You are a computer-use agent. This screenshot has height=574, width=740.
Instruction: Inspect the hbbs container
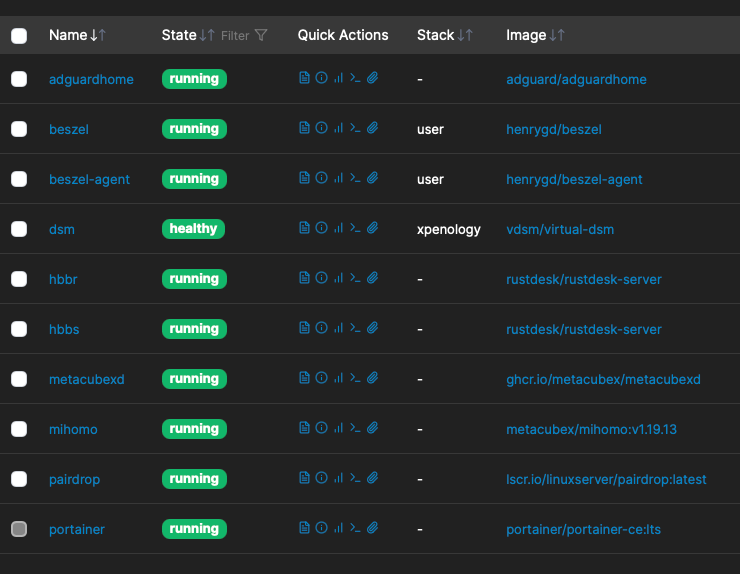(321, 329)
